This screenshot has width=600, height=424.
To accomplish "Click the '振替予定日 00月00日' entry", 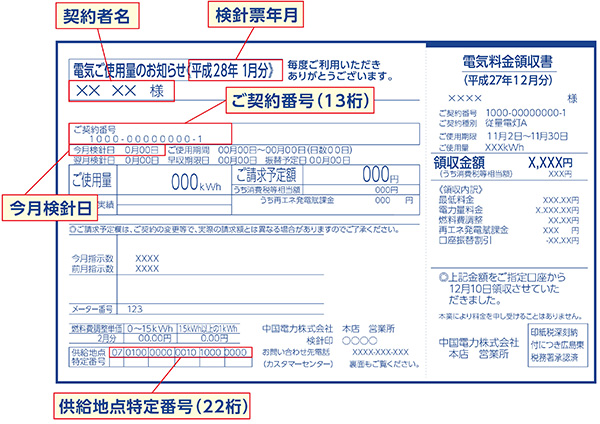I will tap(308, 160).
